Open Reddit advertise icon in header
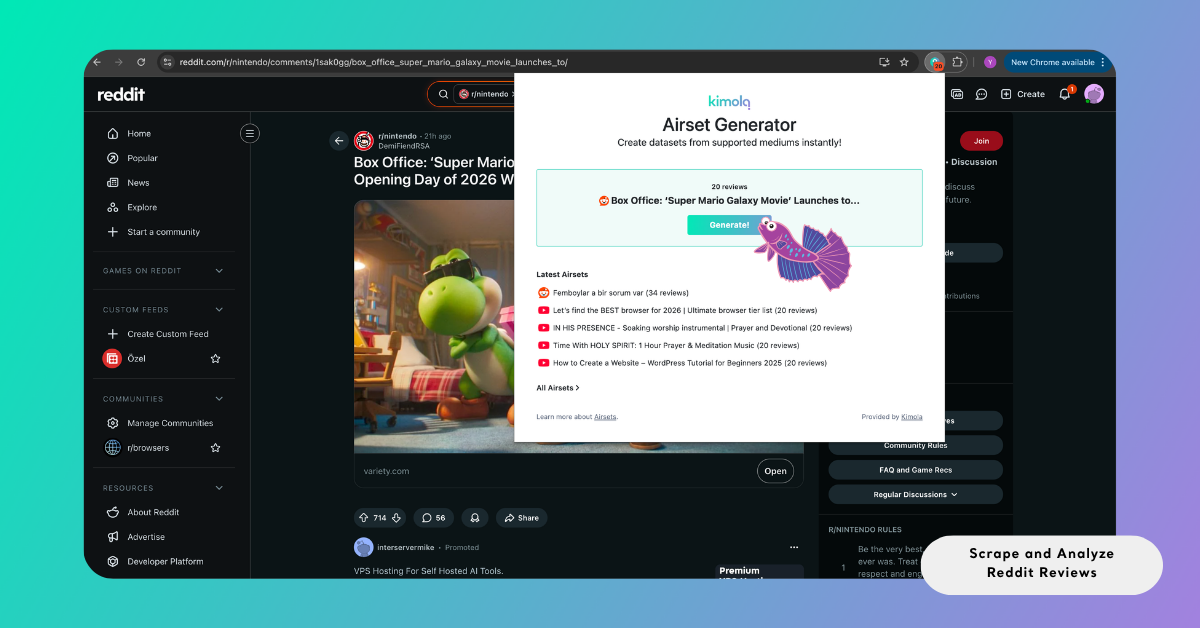The height and width of the screenshot is (628, 1200). pos(957,94)
